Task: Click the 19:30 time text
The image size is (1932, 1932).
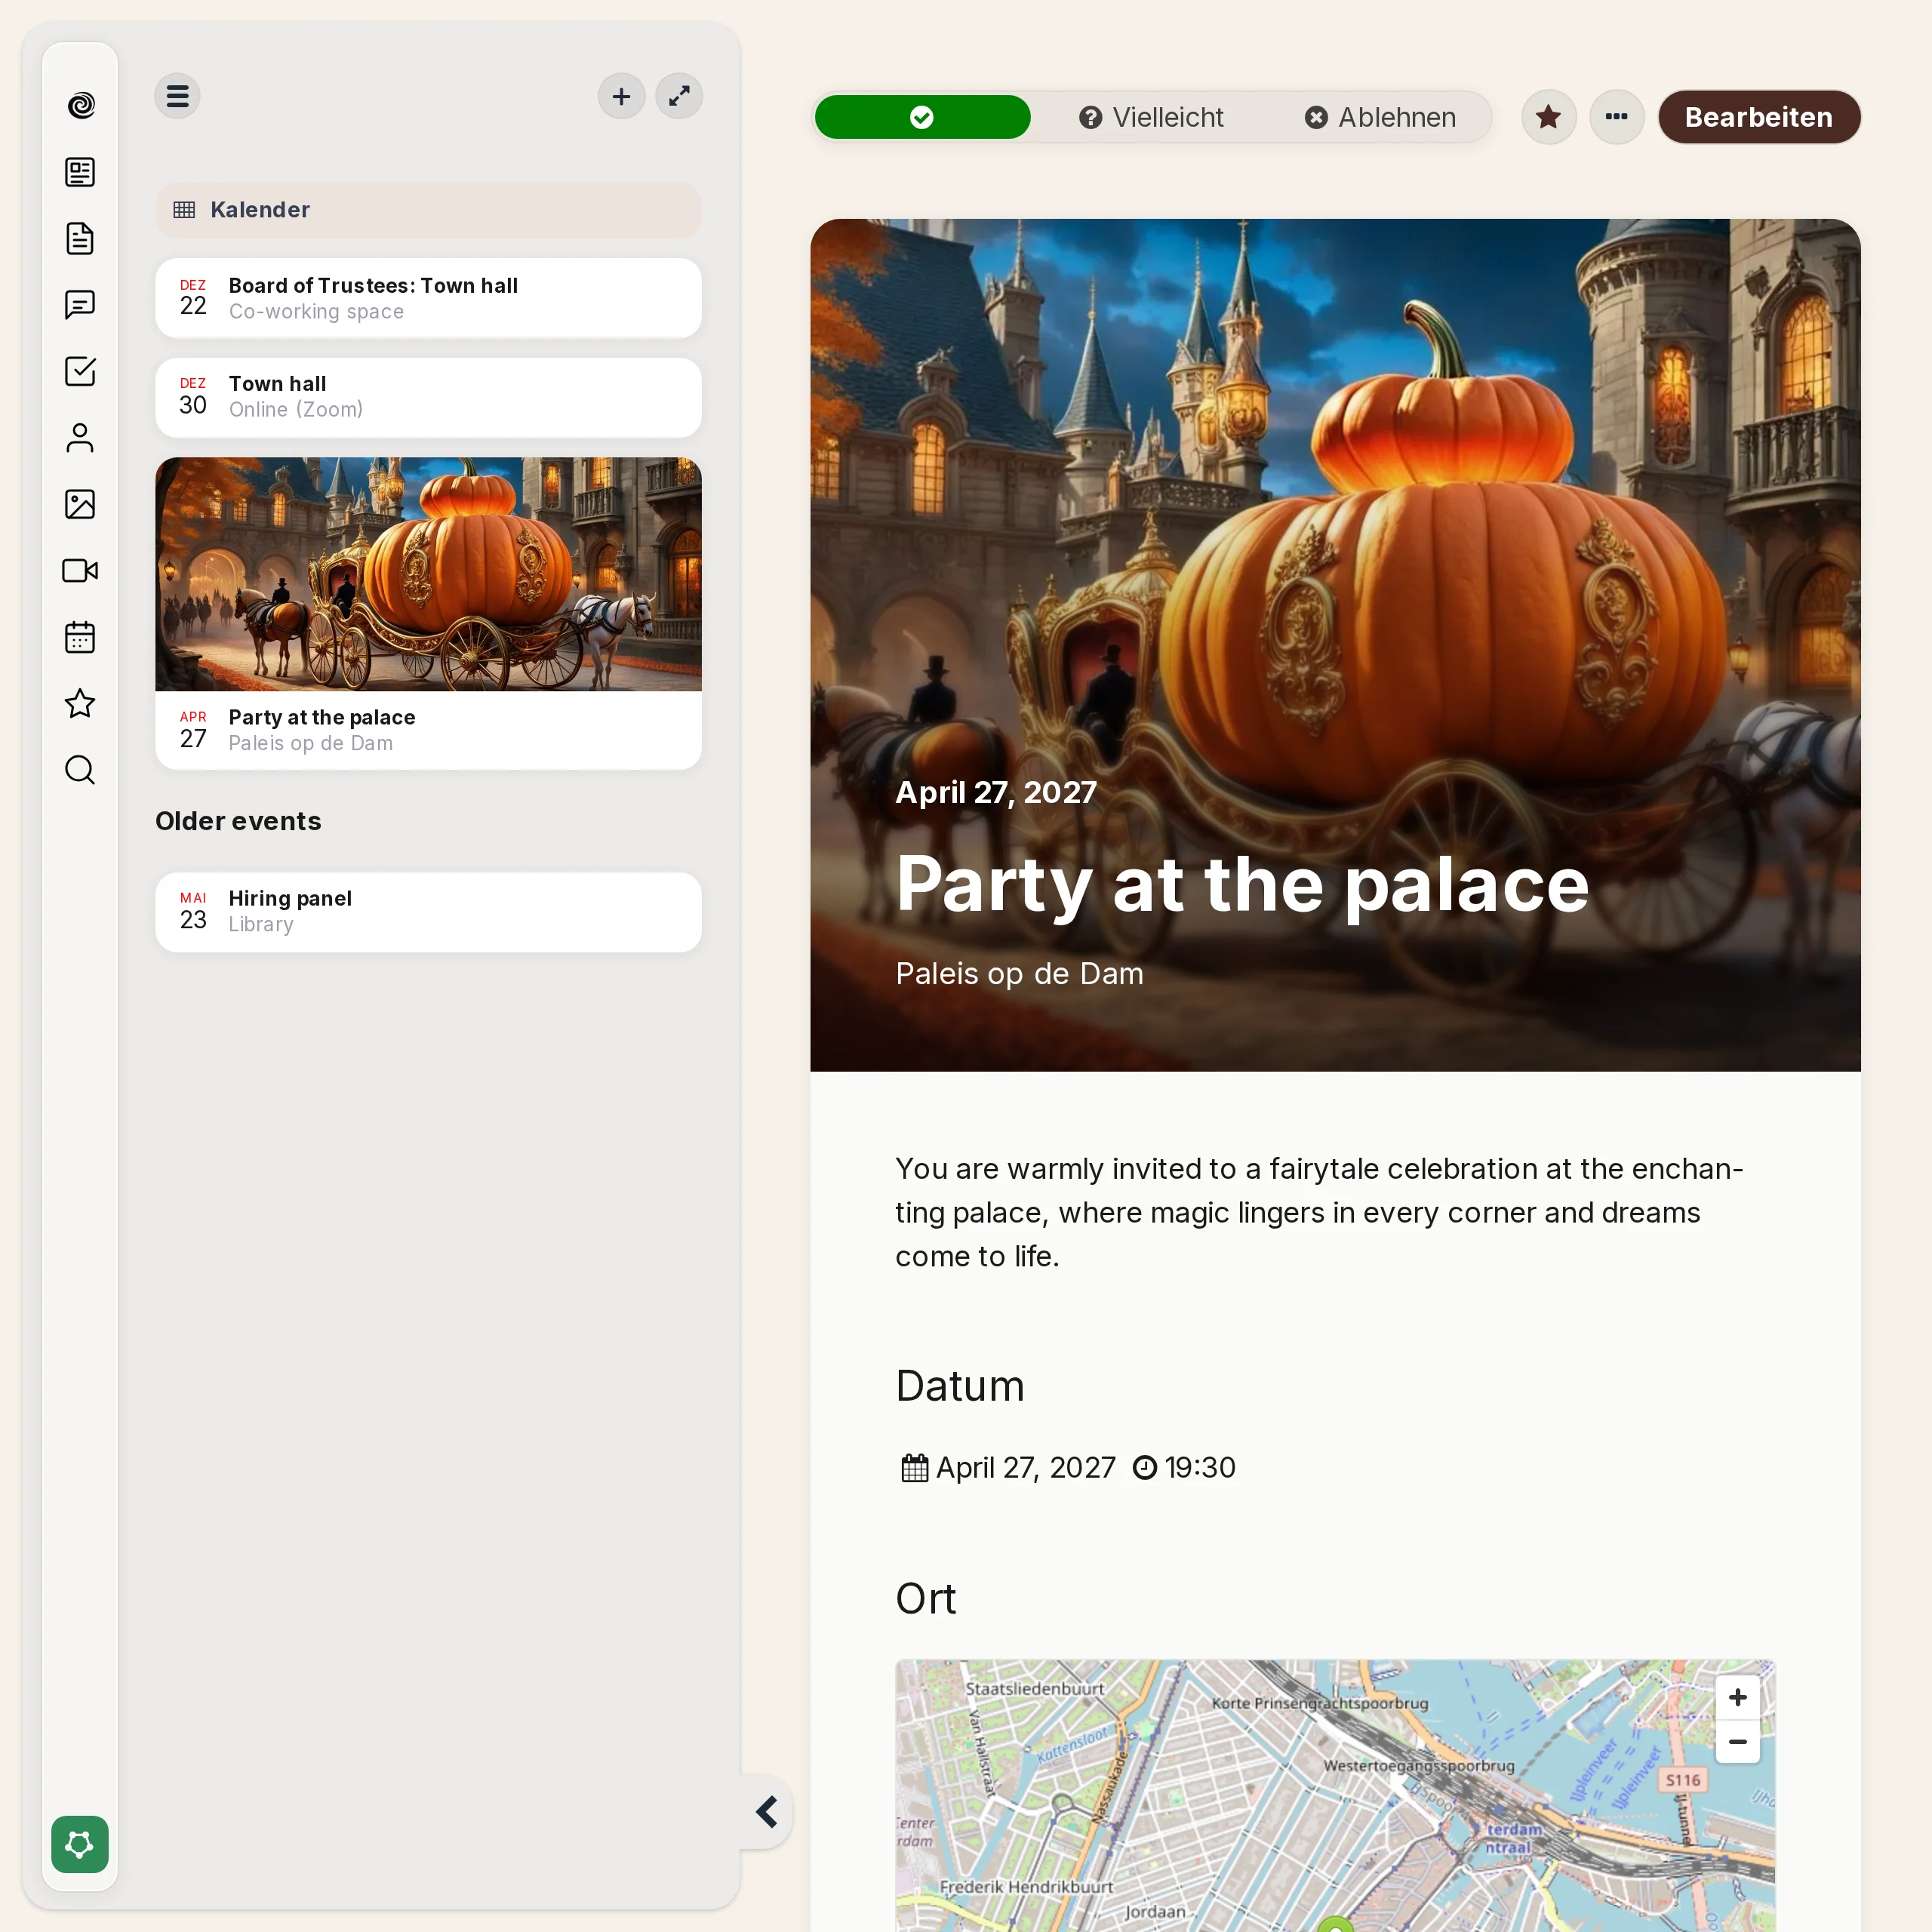Action: point(1200,1467)
